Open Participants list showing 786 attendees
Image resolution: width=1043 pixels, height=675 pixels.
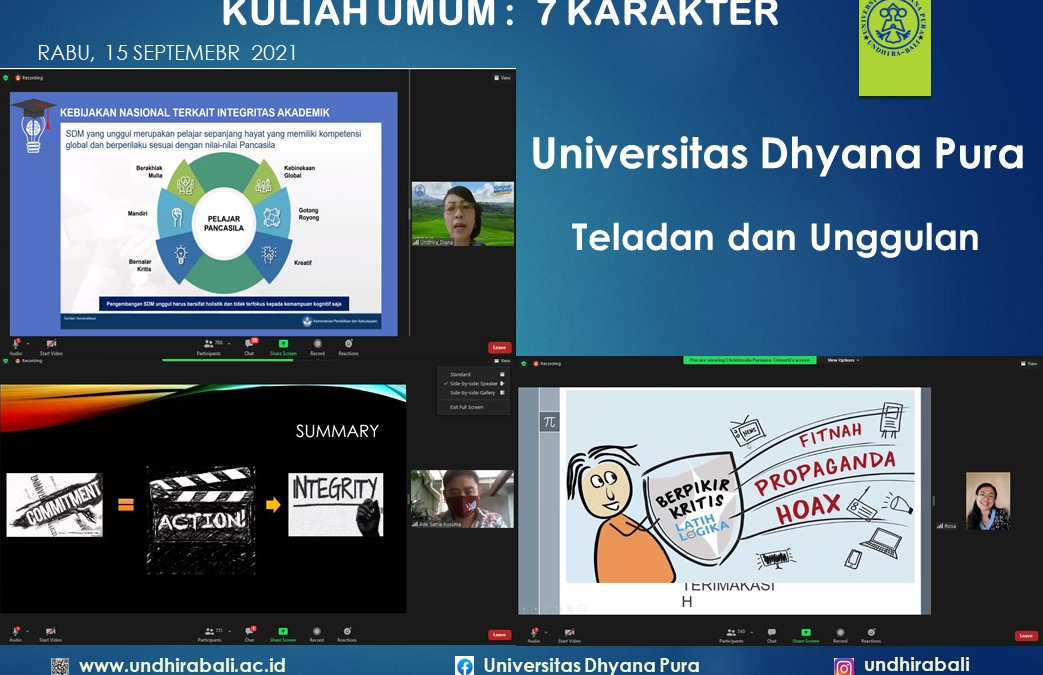210,346
